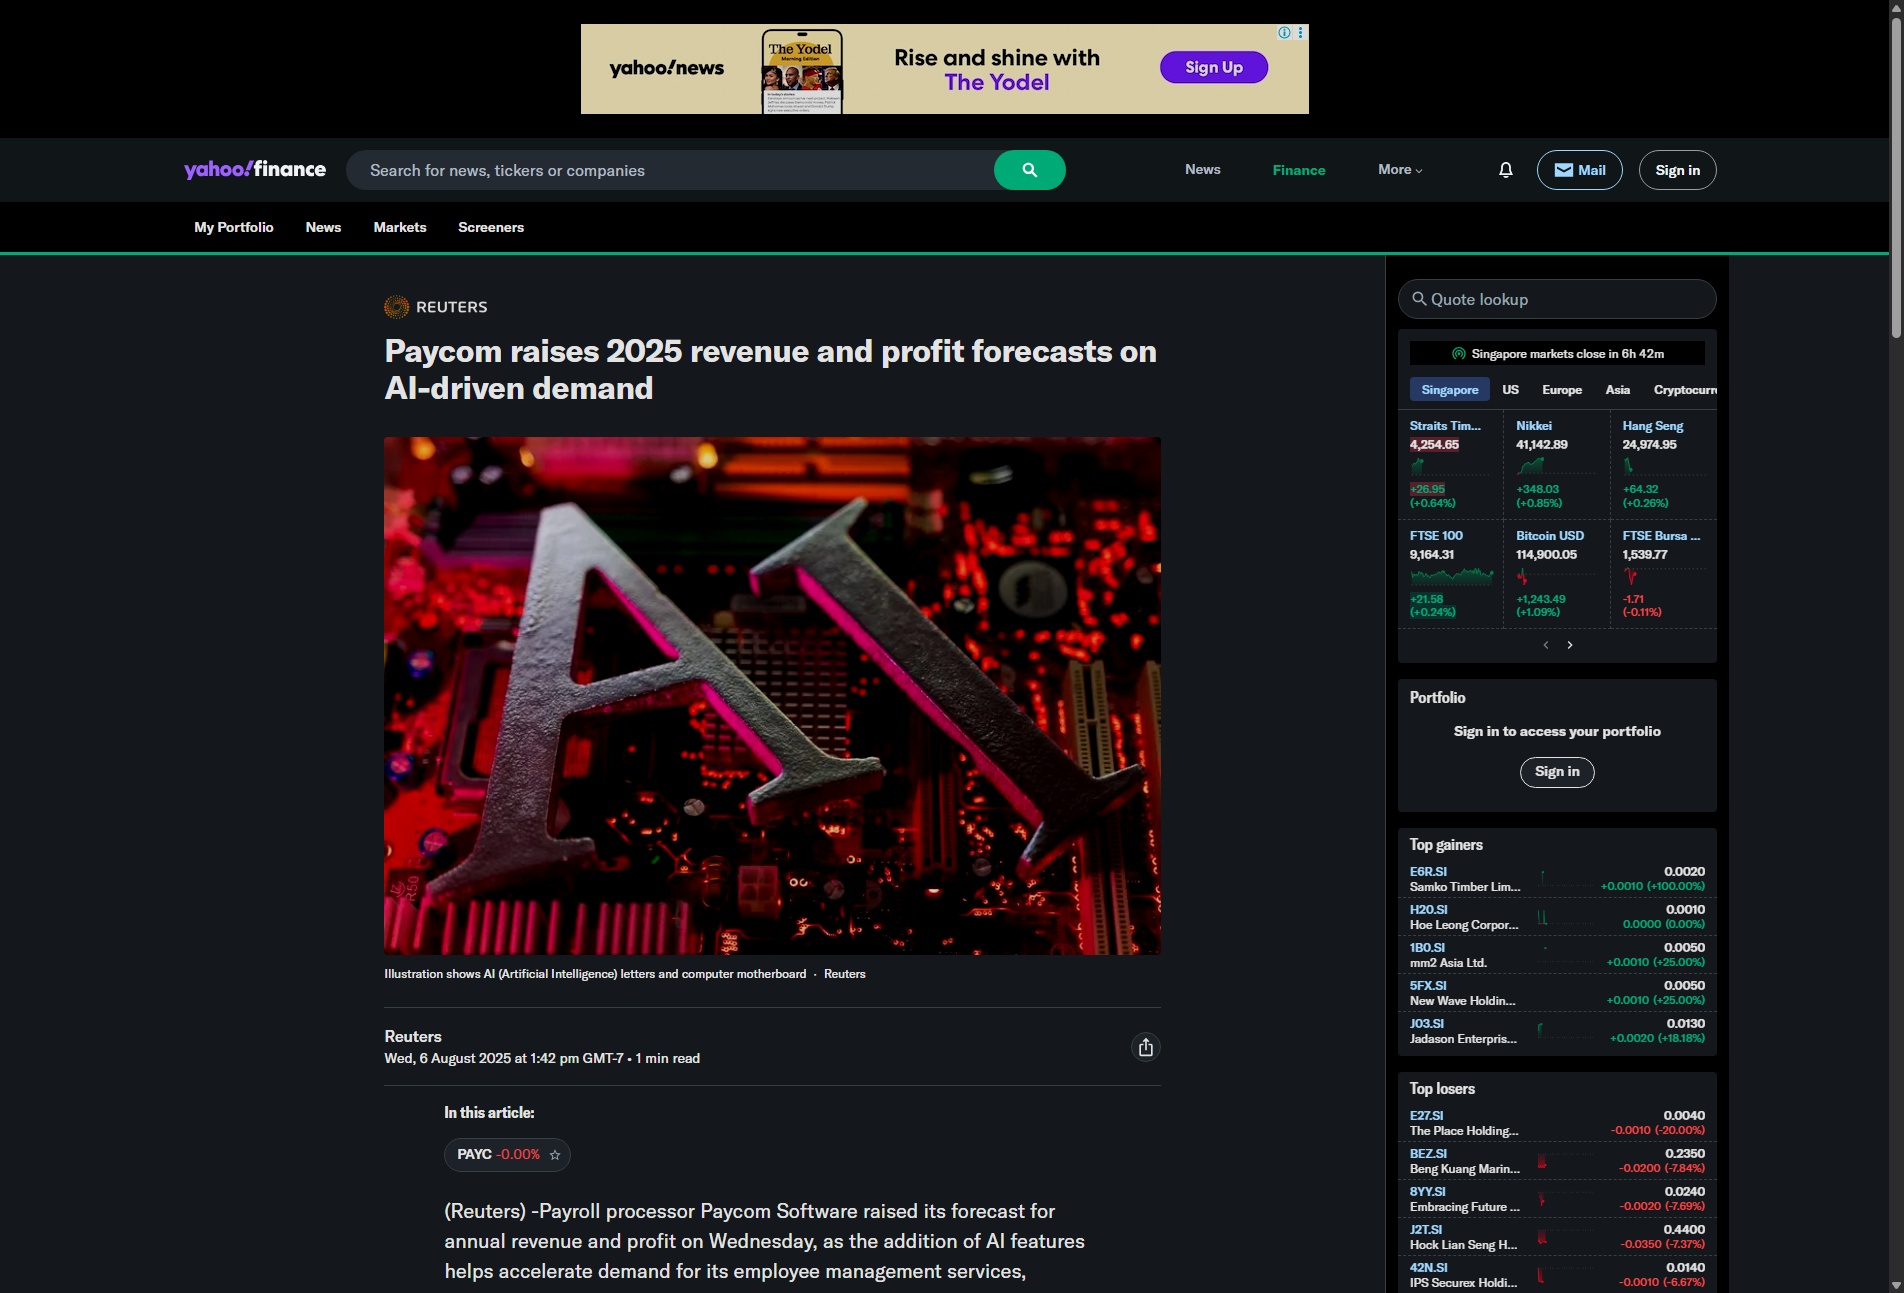The width and height of the screenshot is (1904, 1293).
Task: Open 8YY.SI Embracing Future loser
Action: tap(1557, 1199)
